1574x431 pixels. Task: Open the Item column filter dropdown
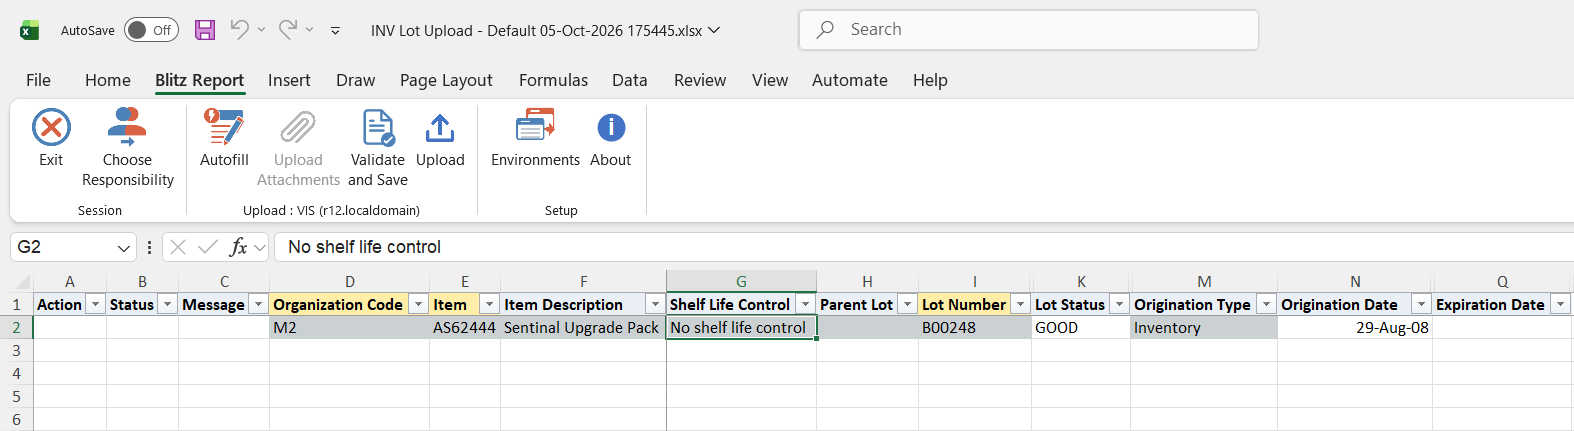(489, 304)
